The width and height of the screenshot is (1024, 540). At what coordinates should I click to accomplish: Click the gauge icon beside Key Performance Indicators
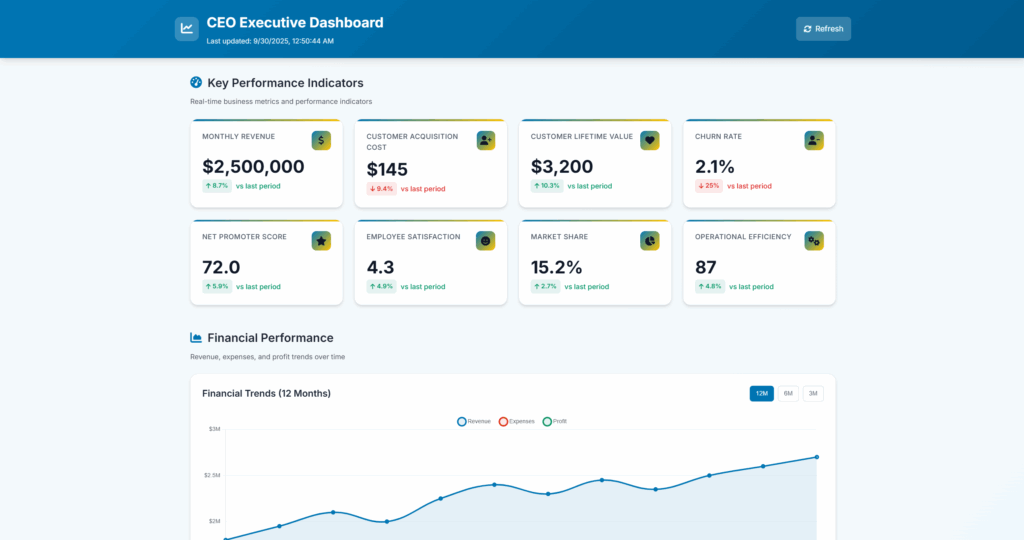point(196,83)
